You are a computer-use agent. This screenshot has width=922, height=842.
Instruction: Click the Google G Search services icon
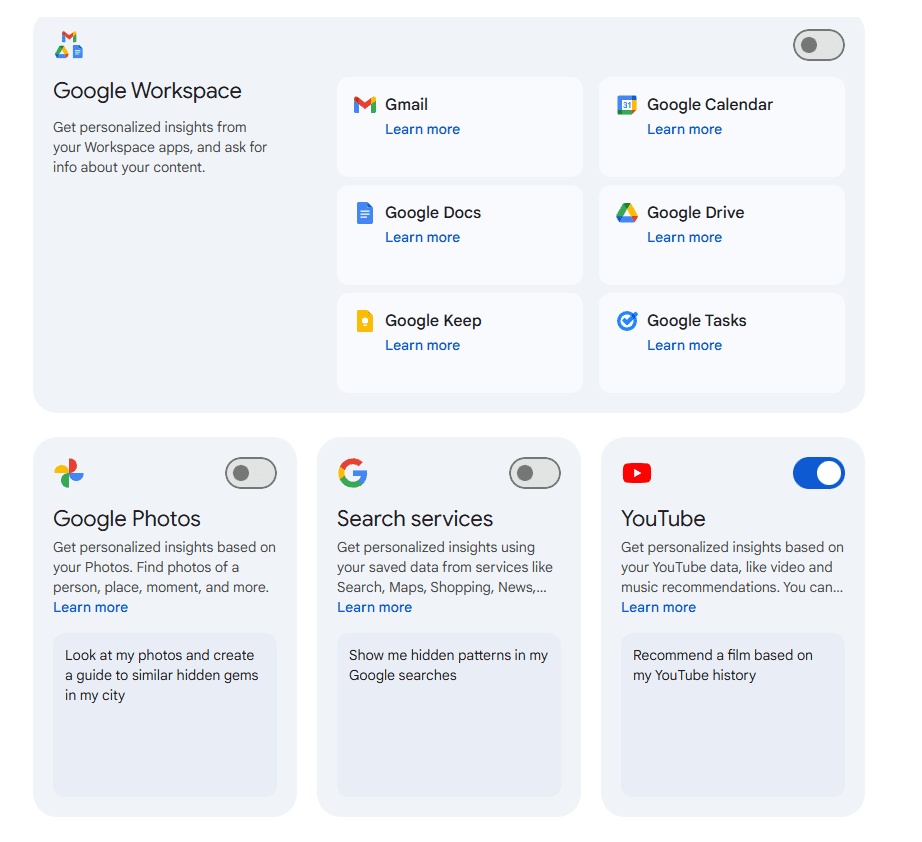click(353, 473)
